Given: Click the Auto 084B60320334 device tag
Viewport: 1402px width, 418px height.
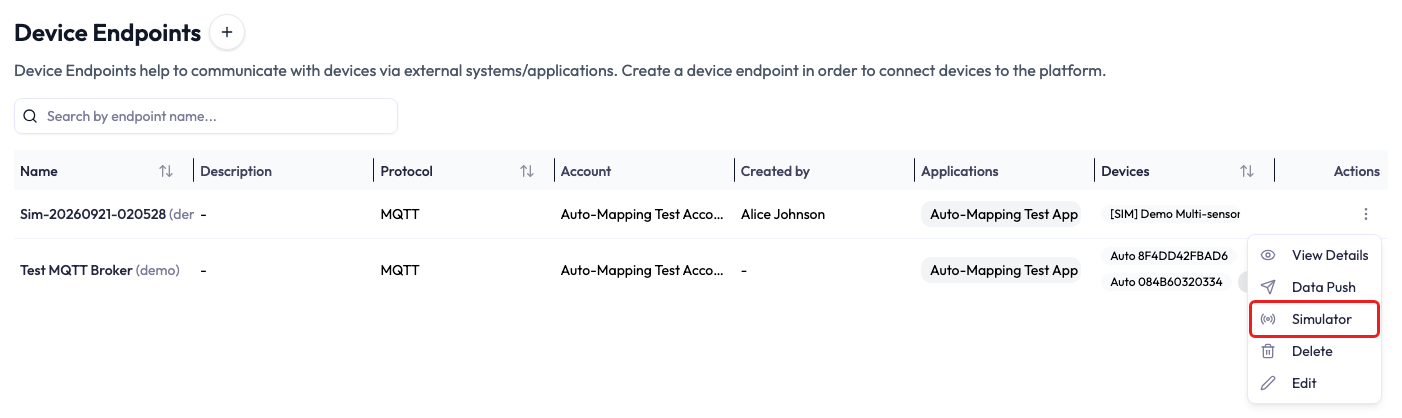Looking at the screenshot, I should [1166, 282].
